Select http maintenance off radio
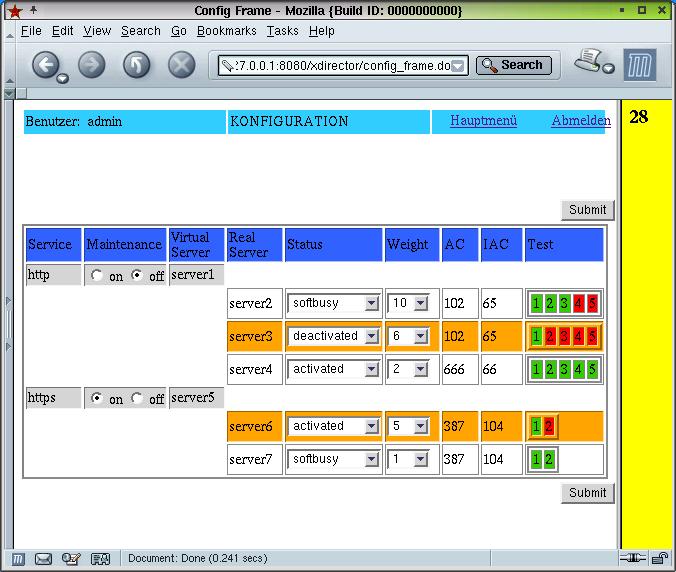676x572 pixels. point(137,275)
